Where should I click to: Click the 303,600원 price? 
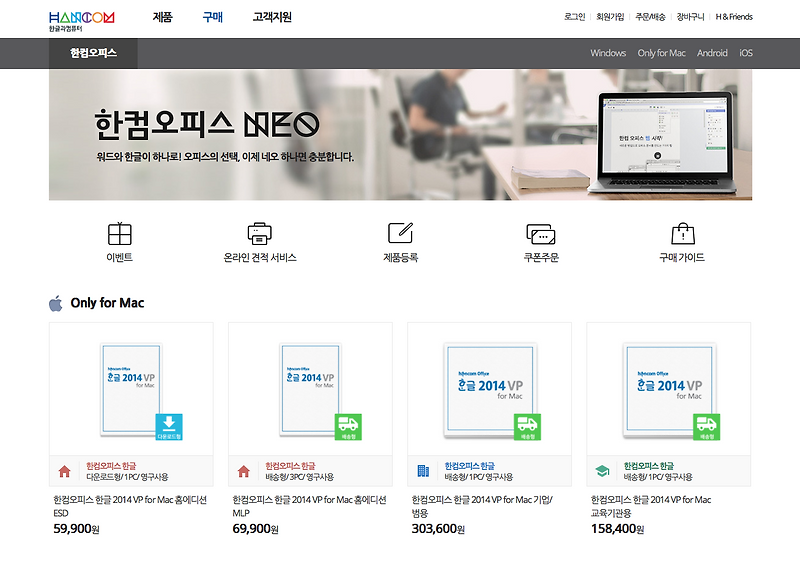(x=438, y=529)
